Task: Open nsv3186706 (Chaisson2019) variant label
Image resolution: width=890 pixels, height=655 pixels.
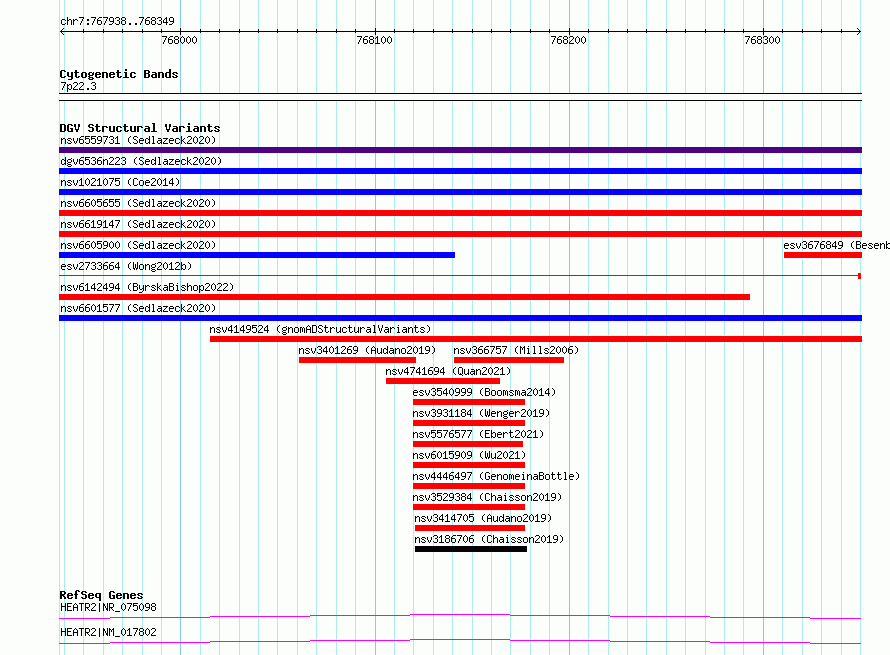Action: click(x=489, y=539)
